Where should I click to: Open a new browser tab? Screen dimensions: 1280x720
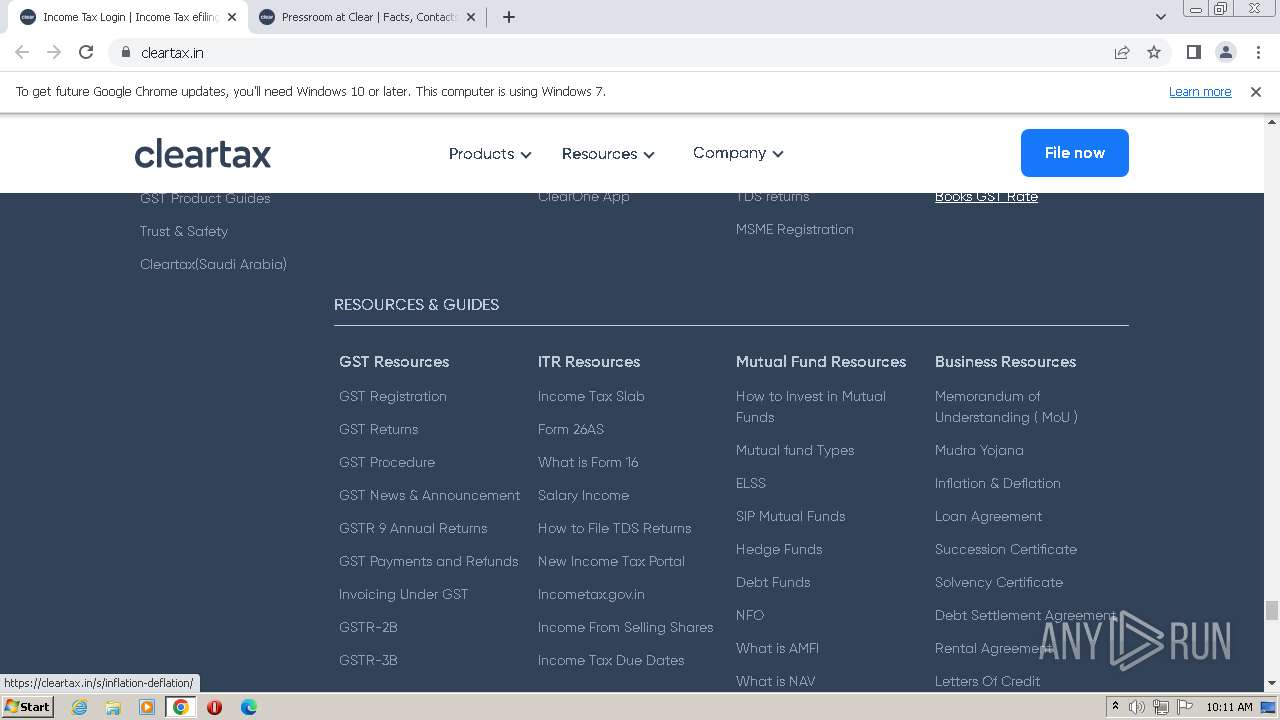click(x=508, y=17)
